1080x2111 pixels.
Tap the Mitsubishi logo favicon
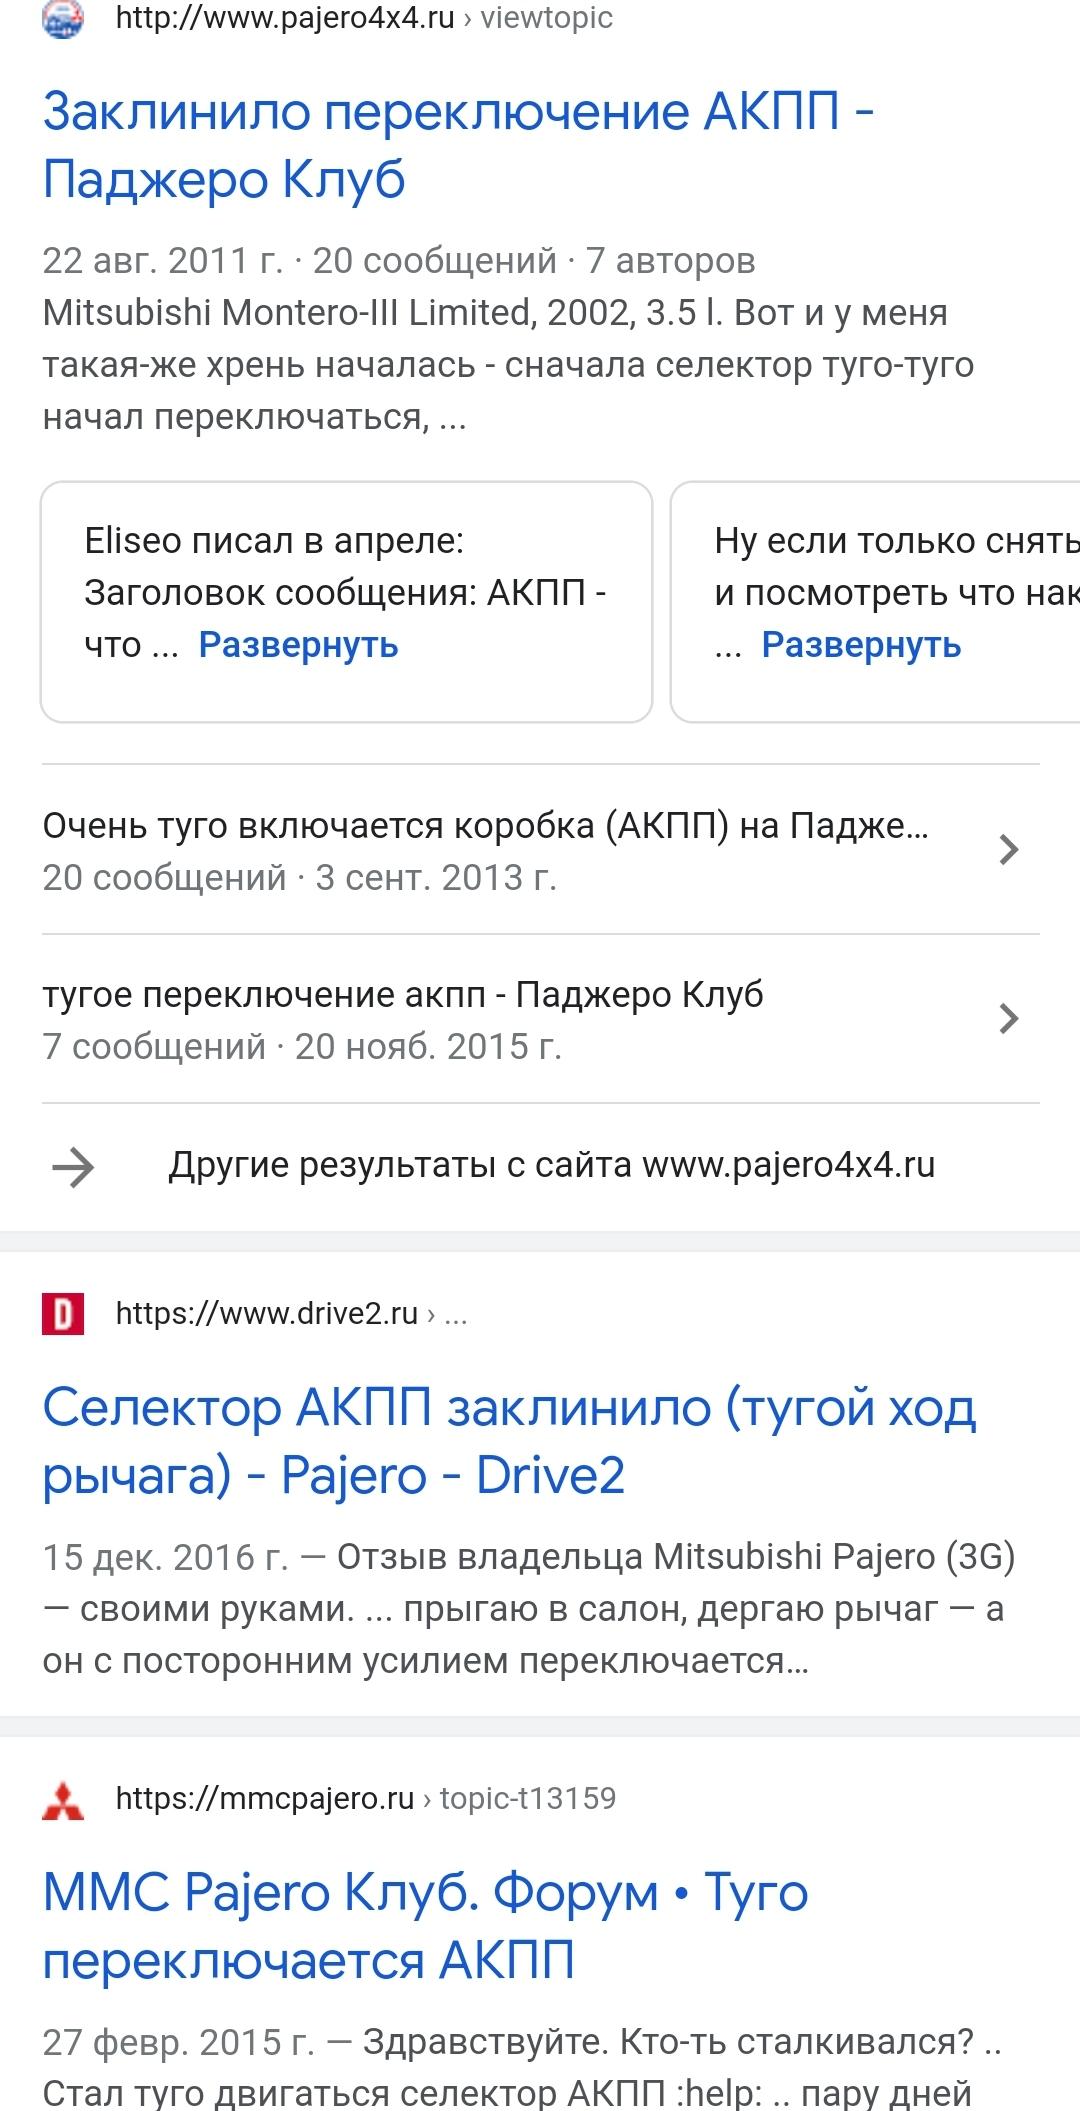pos(63,1798)
